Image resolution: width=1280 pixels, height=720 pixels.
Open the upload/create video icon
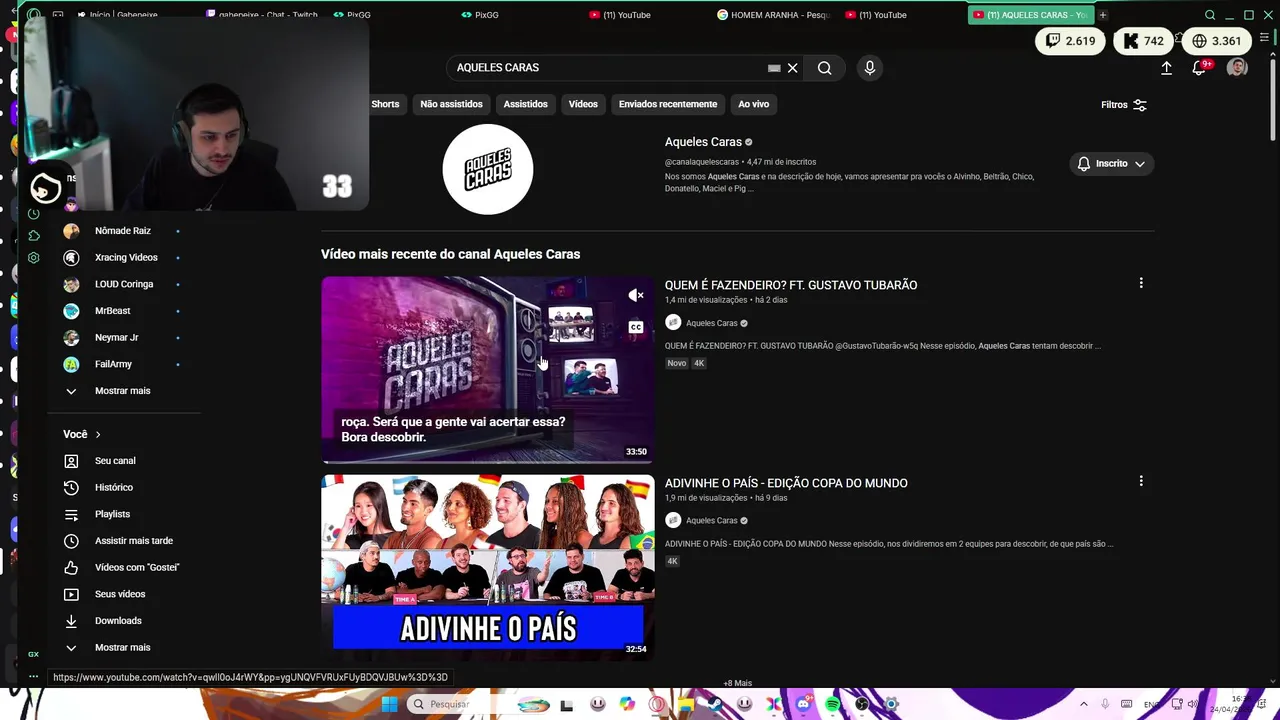tap(1166, 68)
